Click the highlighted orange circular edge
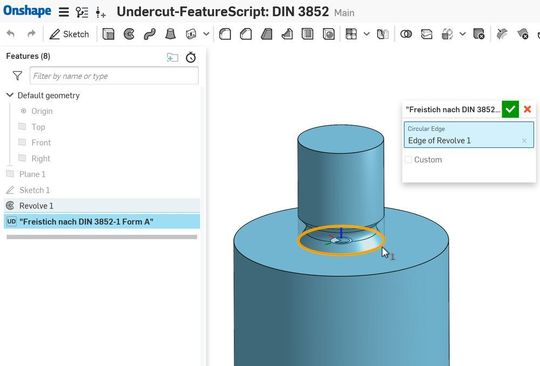This screenshot has width=540, height=366. 341,254
